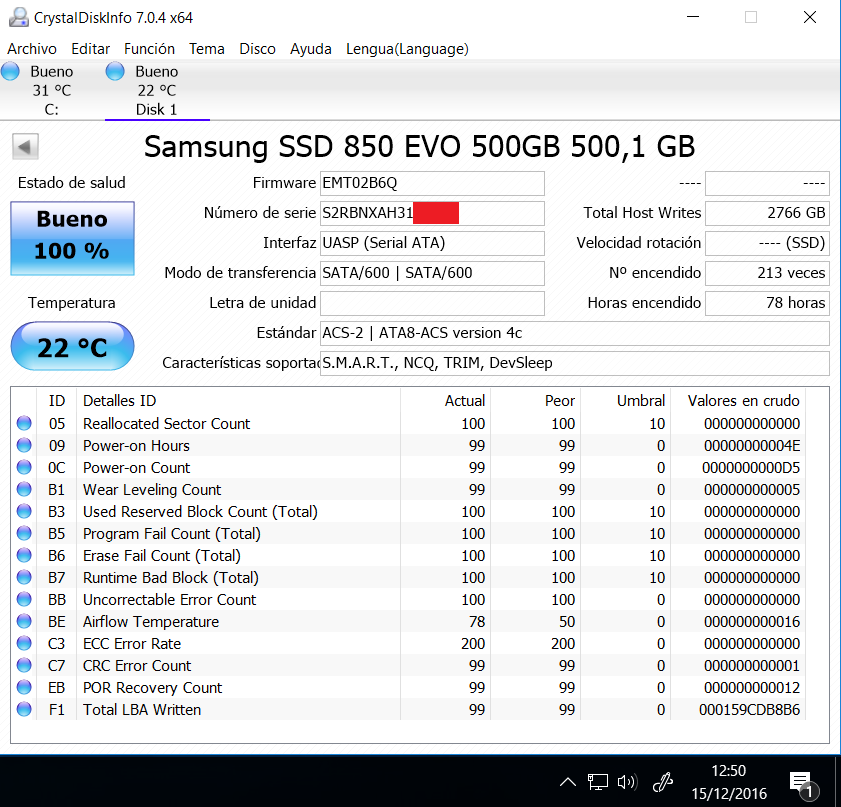Click status orb of Program Fail Count row

pyautogui.click(x=24, y=533)
